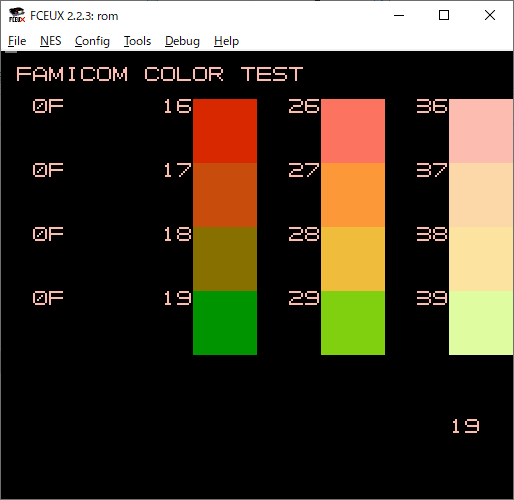Image resolution: width=514 pixels, height=500 pixels.
Task: Maximize the FCEUX window
Action: 444,15
